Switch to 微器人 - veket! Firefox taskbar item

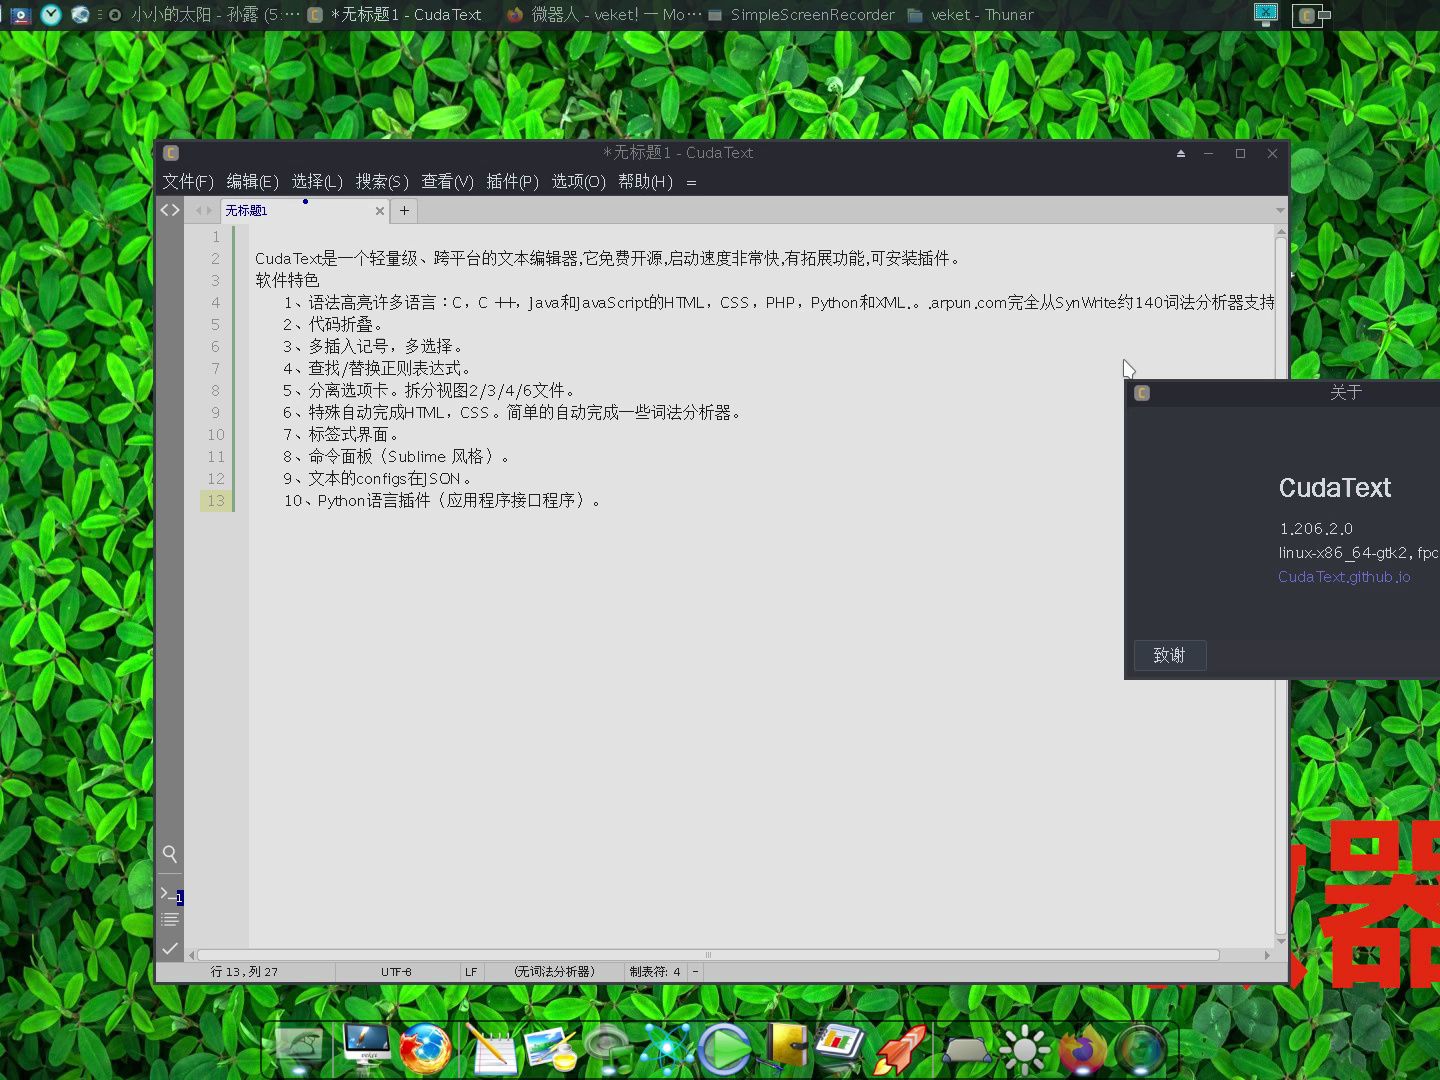tap(604, 15)
